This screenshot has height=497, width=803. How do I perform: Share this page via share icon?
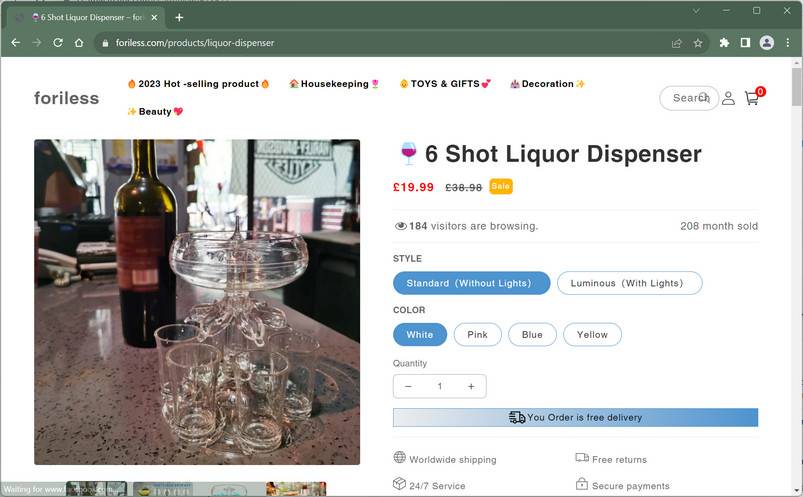click(677, 43)
